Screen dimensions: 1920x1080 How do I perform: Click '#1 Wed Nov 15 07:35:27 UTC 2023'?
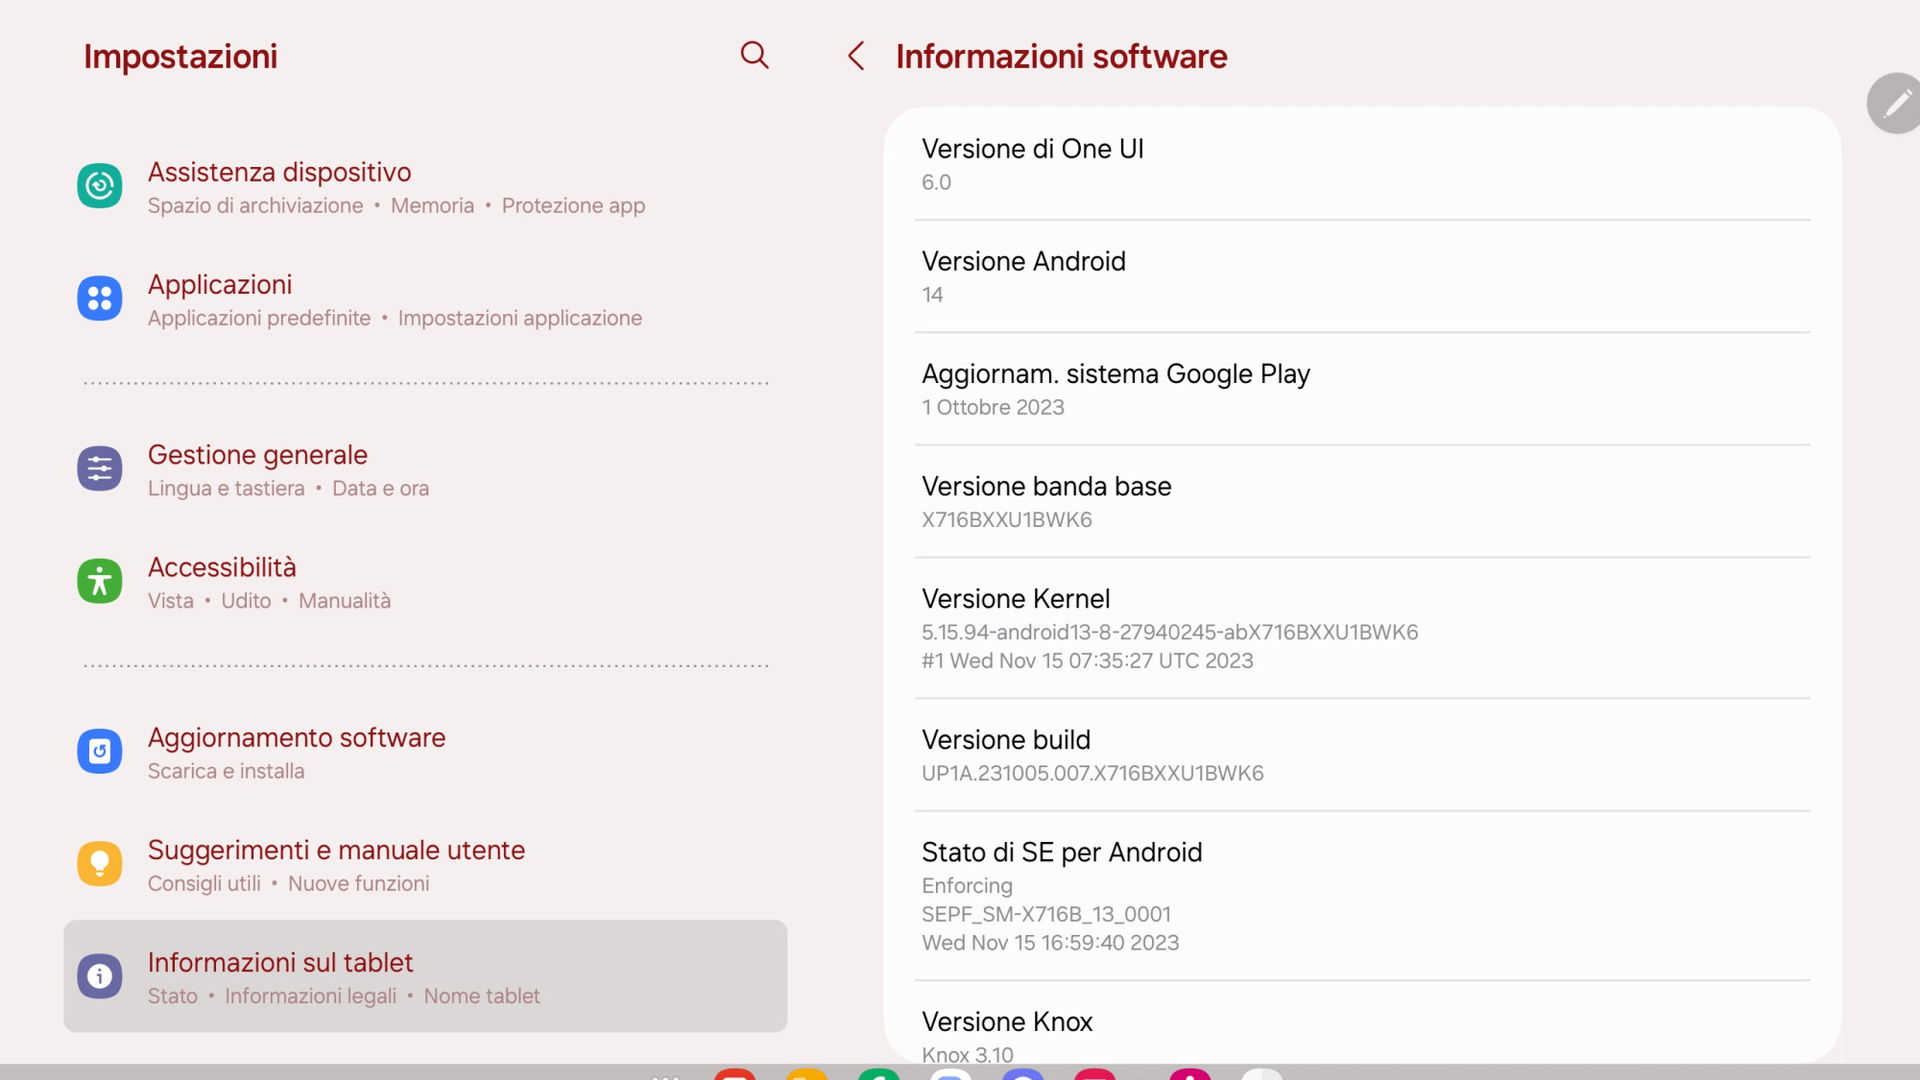(x=1087, y=661)
